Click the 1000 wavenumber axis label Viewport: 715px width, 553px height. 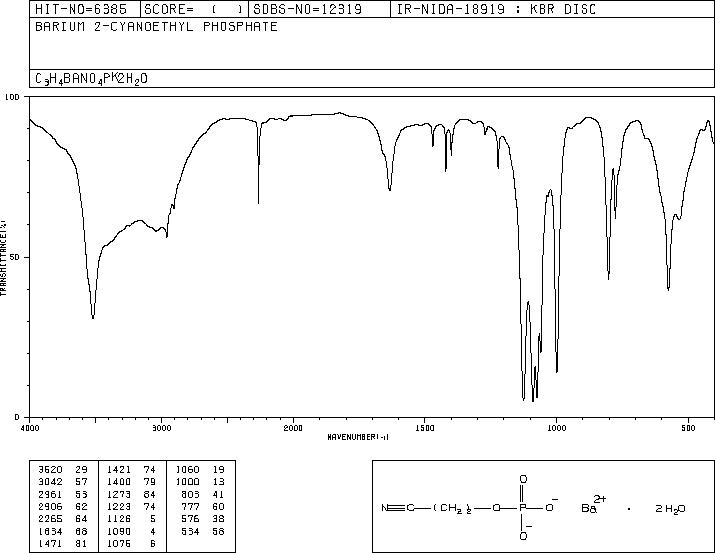pyautogui.click(x=556, y=428)
